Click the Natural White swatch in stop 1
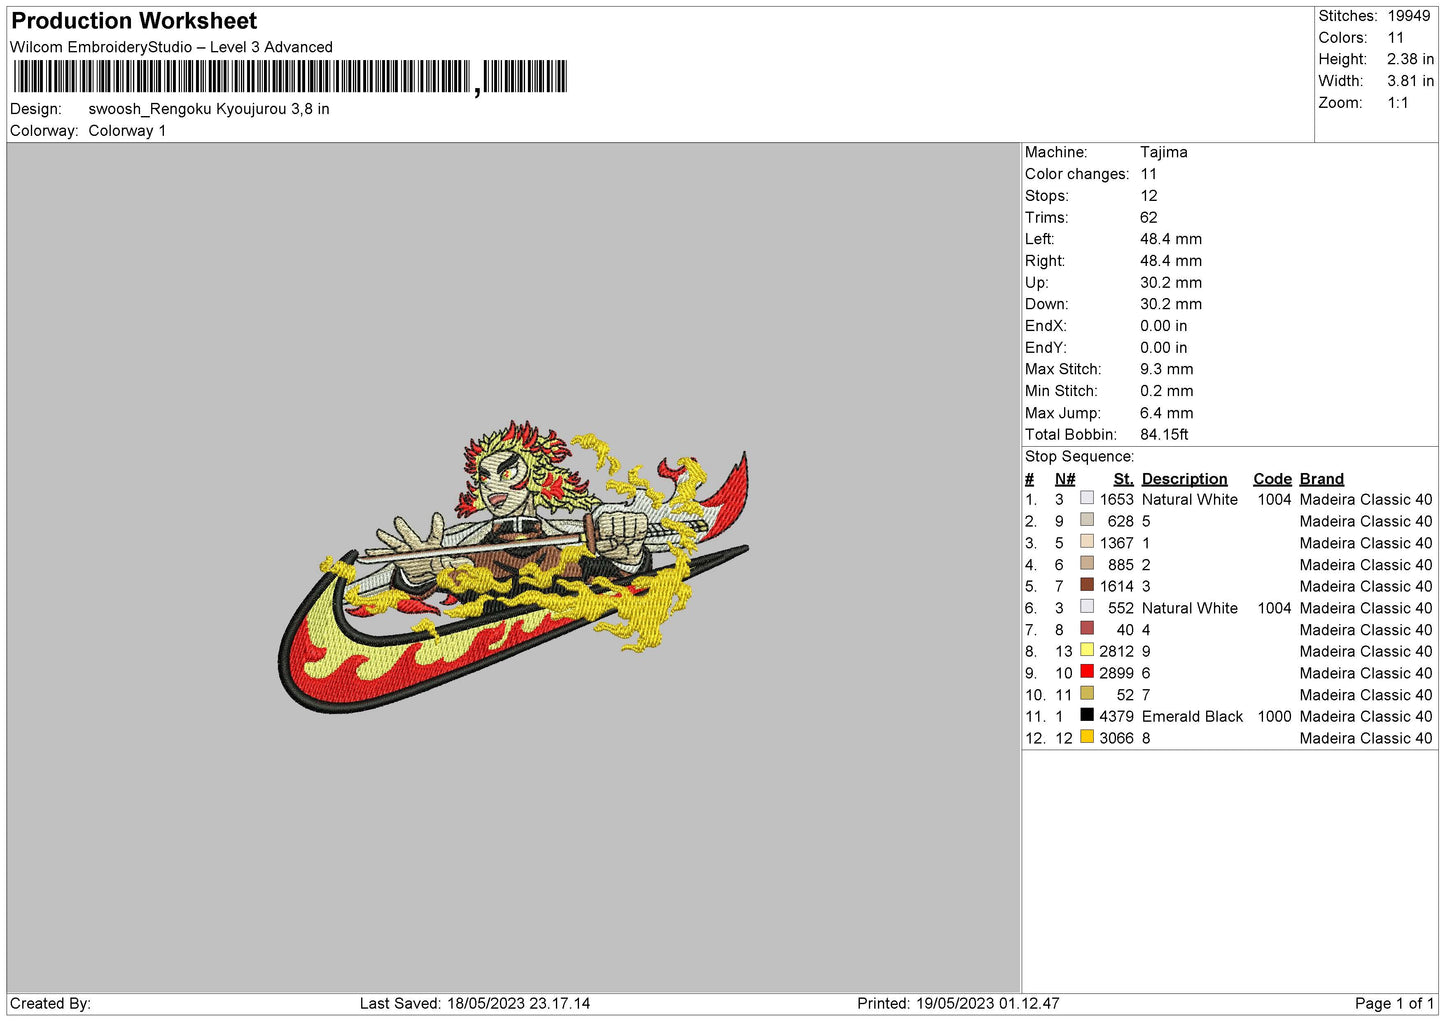 [x=1086, y=498]
